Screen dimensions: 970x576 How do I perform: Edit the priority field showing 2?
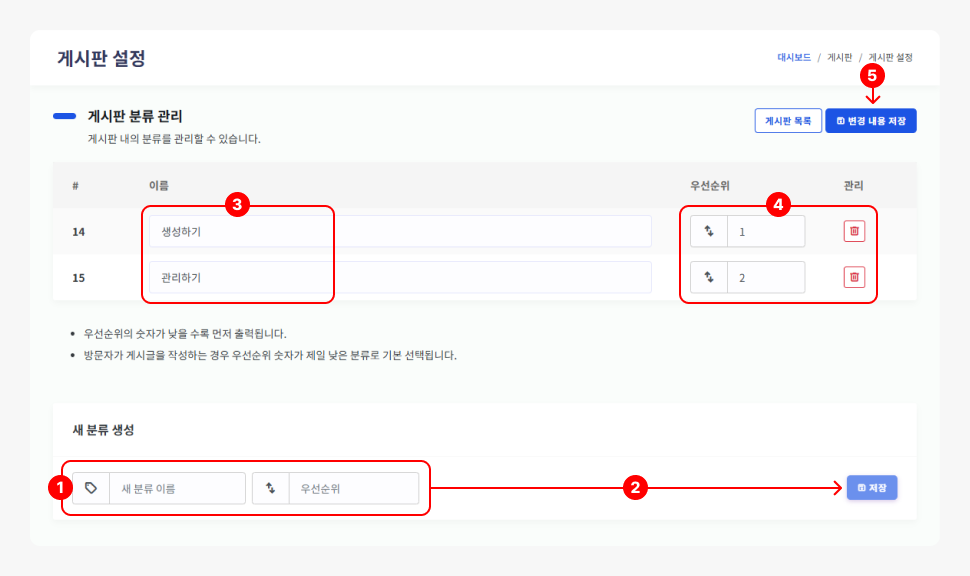[x=765, y=277]
